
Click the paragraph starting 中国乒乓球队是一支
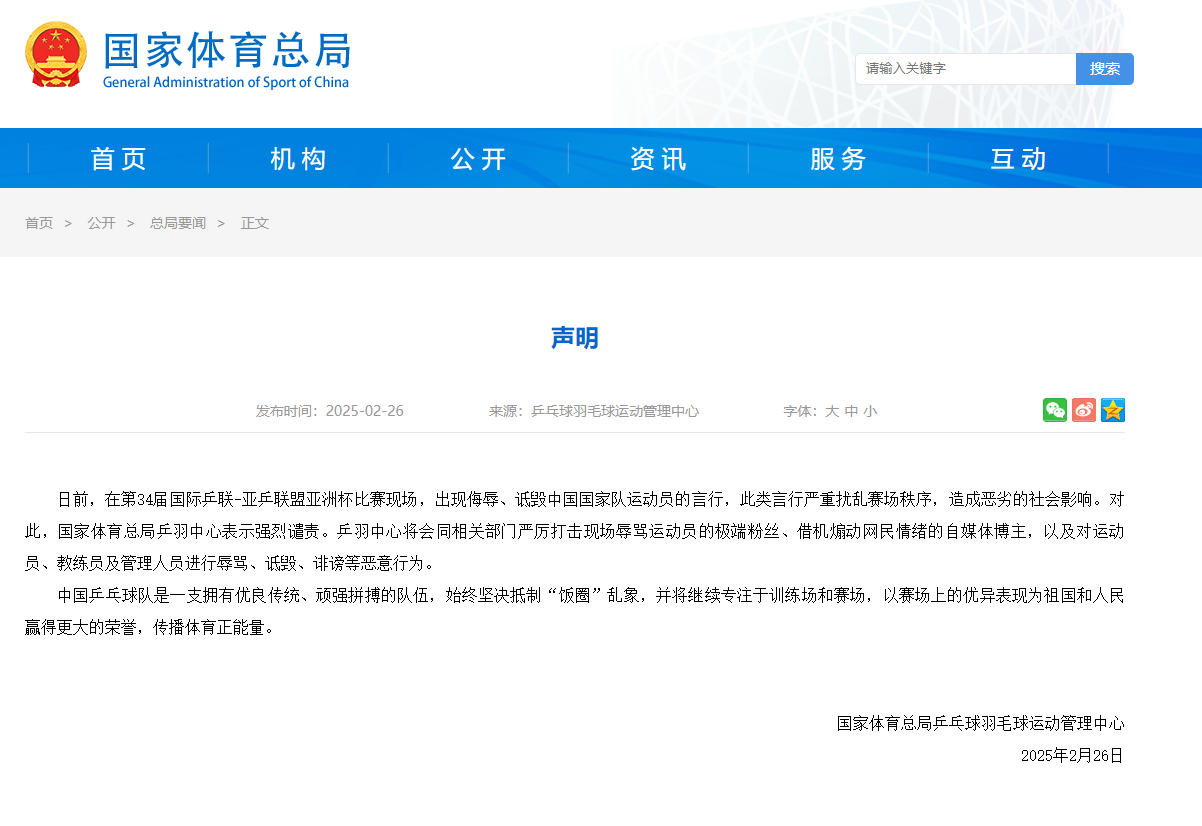click(575, 612)
